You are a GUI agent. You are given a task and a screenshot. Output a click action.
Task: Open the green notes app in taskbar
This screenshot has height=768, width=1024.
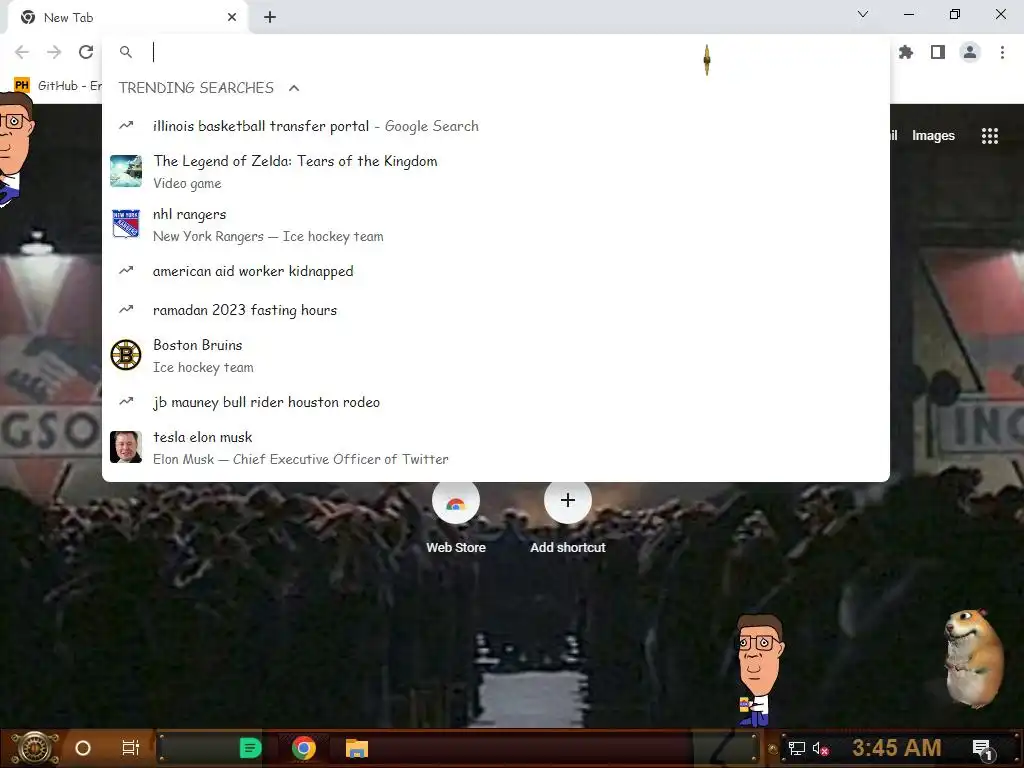(250, 748)
